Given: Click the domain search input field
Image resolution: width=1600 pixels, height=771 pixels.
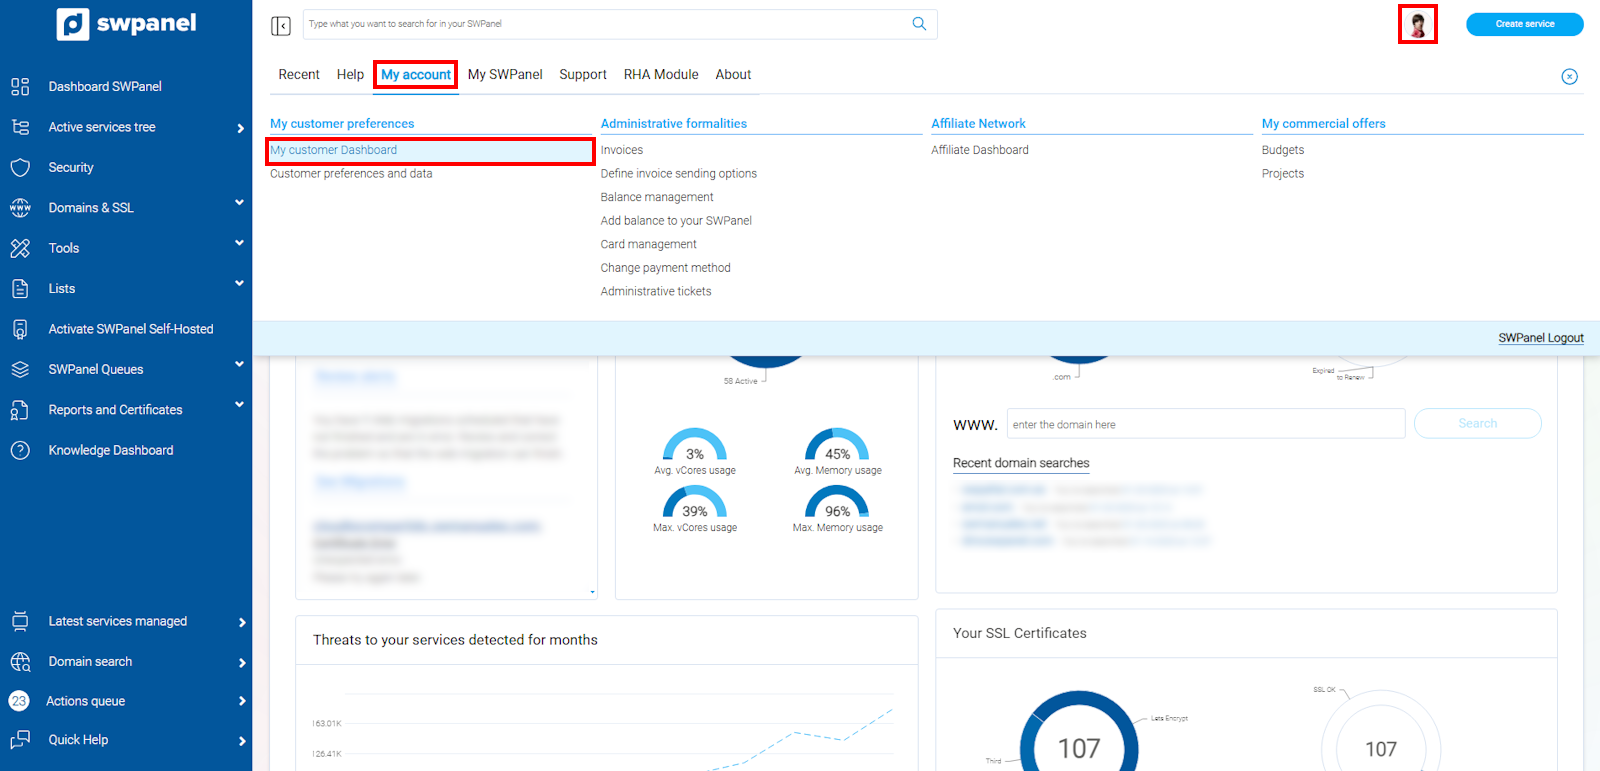Looking at the screenshot, I should point(1205,424).
